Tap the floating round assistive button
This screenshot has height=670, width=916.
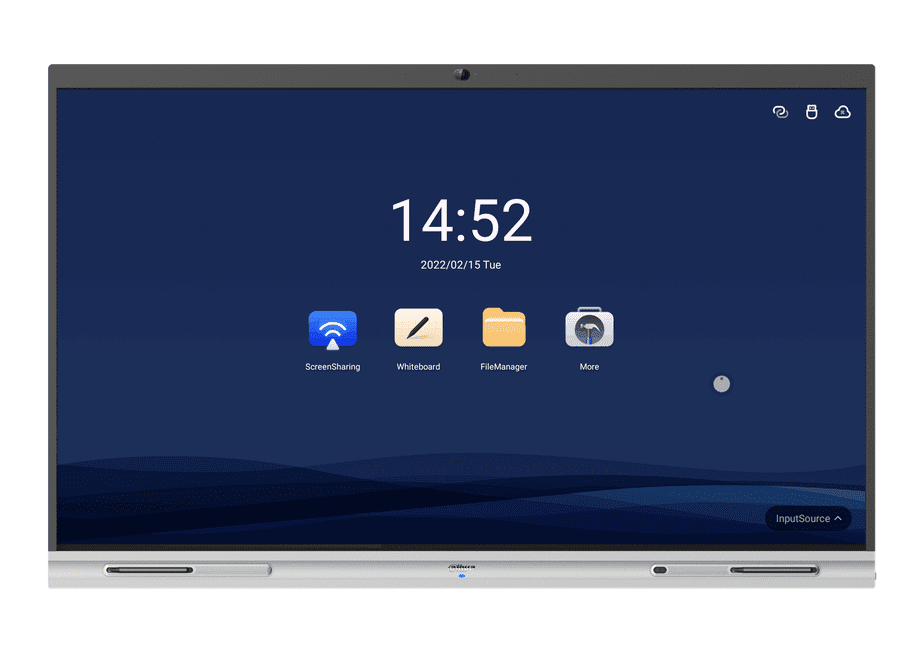721,384
